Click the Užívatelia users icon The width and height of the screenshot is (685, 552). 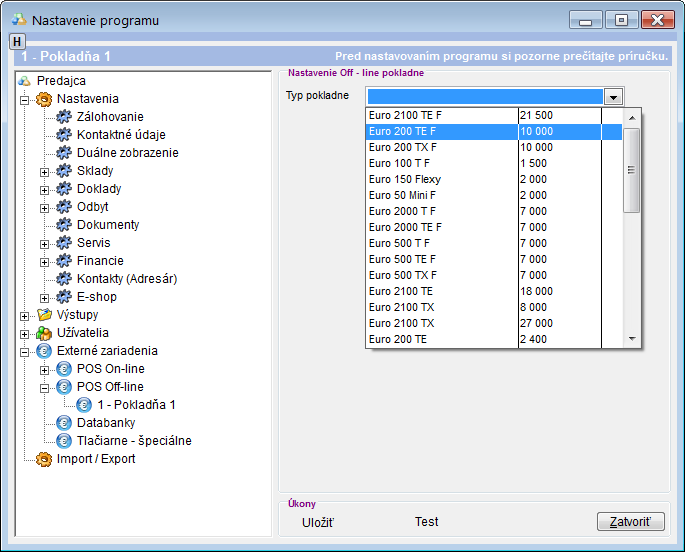(44, 333)
